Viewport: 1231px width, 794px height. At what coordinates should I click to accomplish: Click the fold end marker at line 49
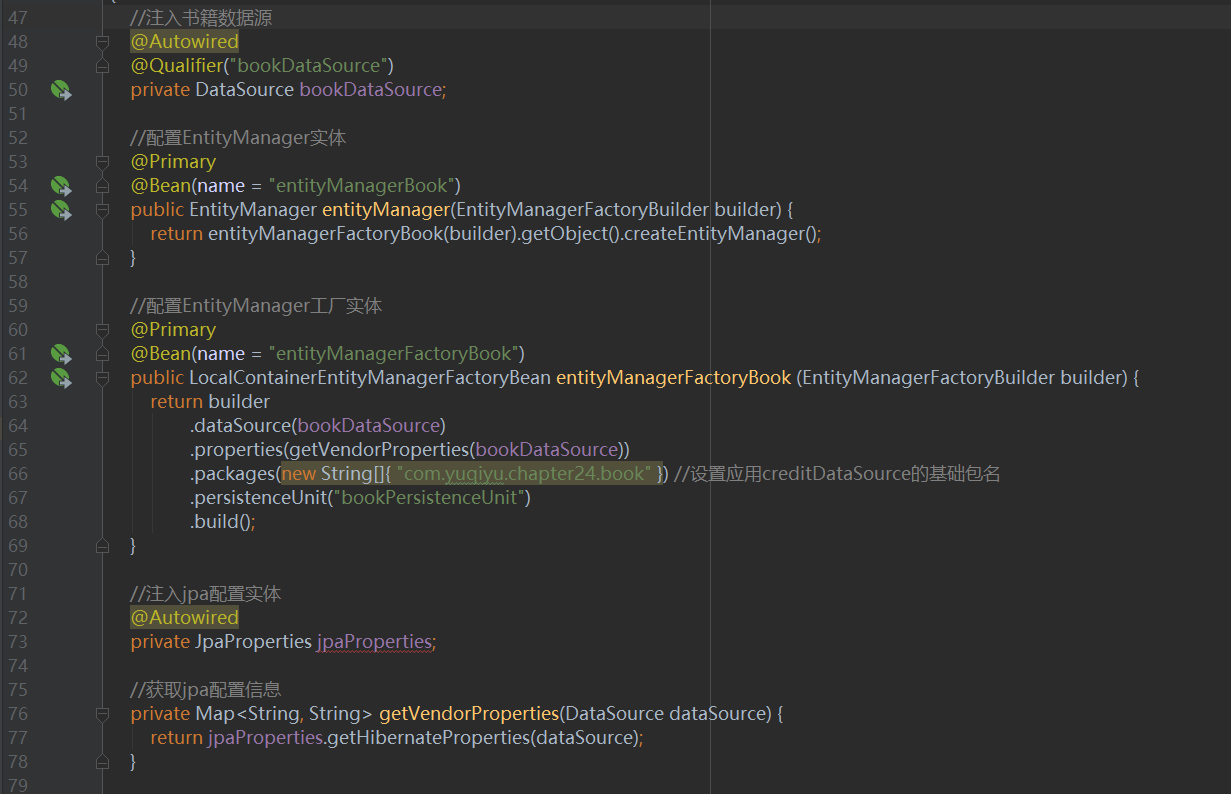pyautogui.click(x=102, y=66)
